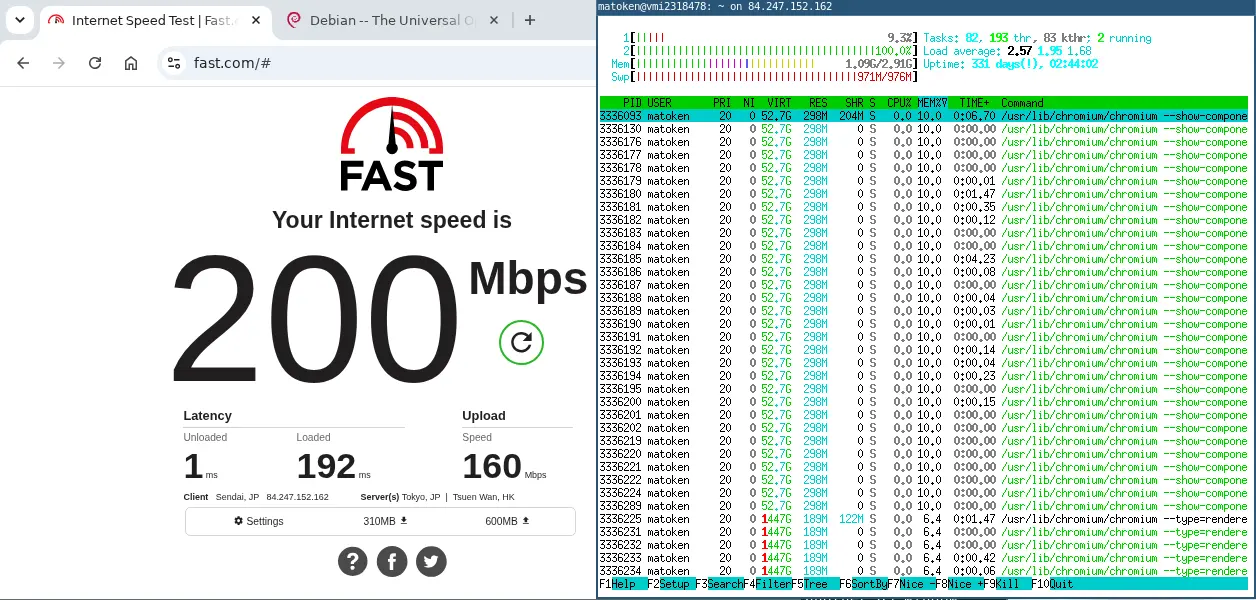
Task: Click F1 Help in htop footer
Action: point(623,584)
